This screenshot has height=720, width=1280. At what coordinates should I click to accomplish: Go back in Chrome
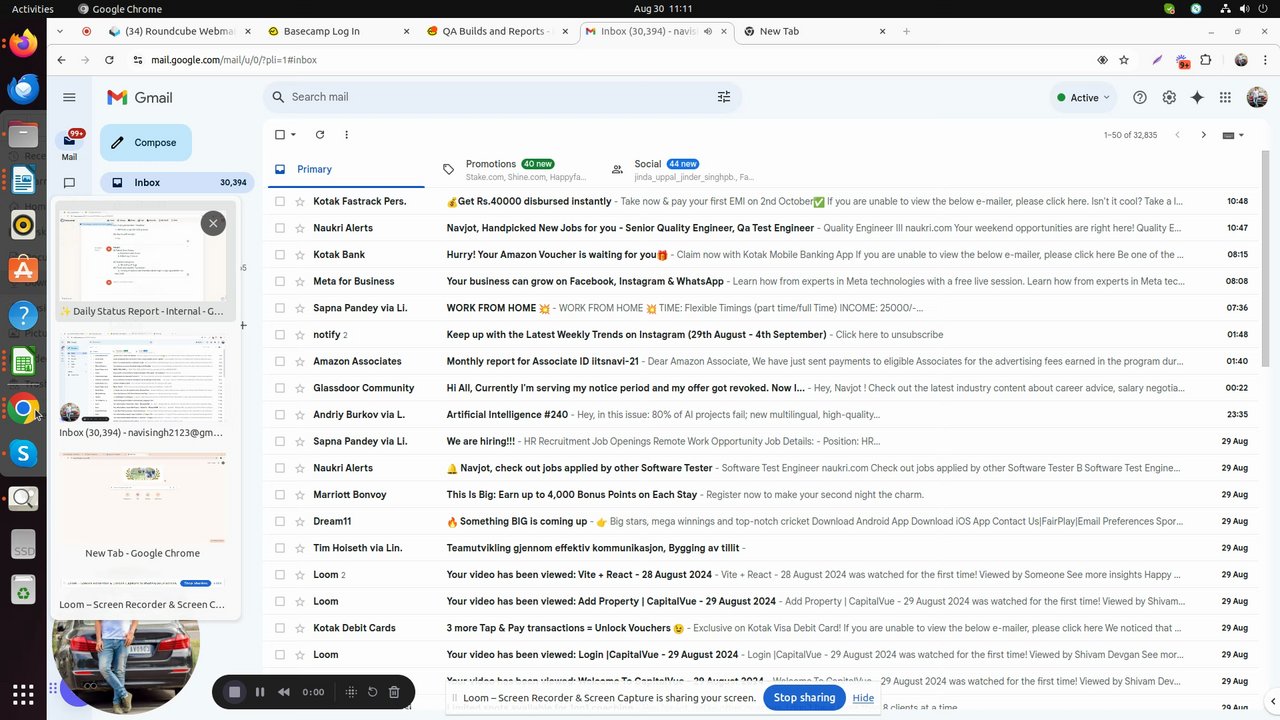pos(61,60)
